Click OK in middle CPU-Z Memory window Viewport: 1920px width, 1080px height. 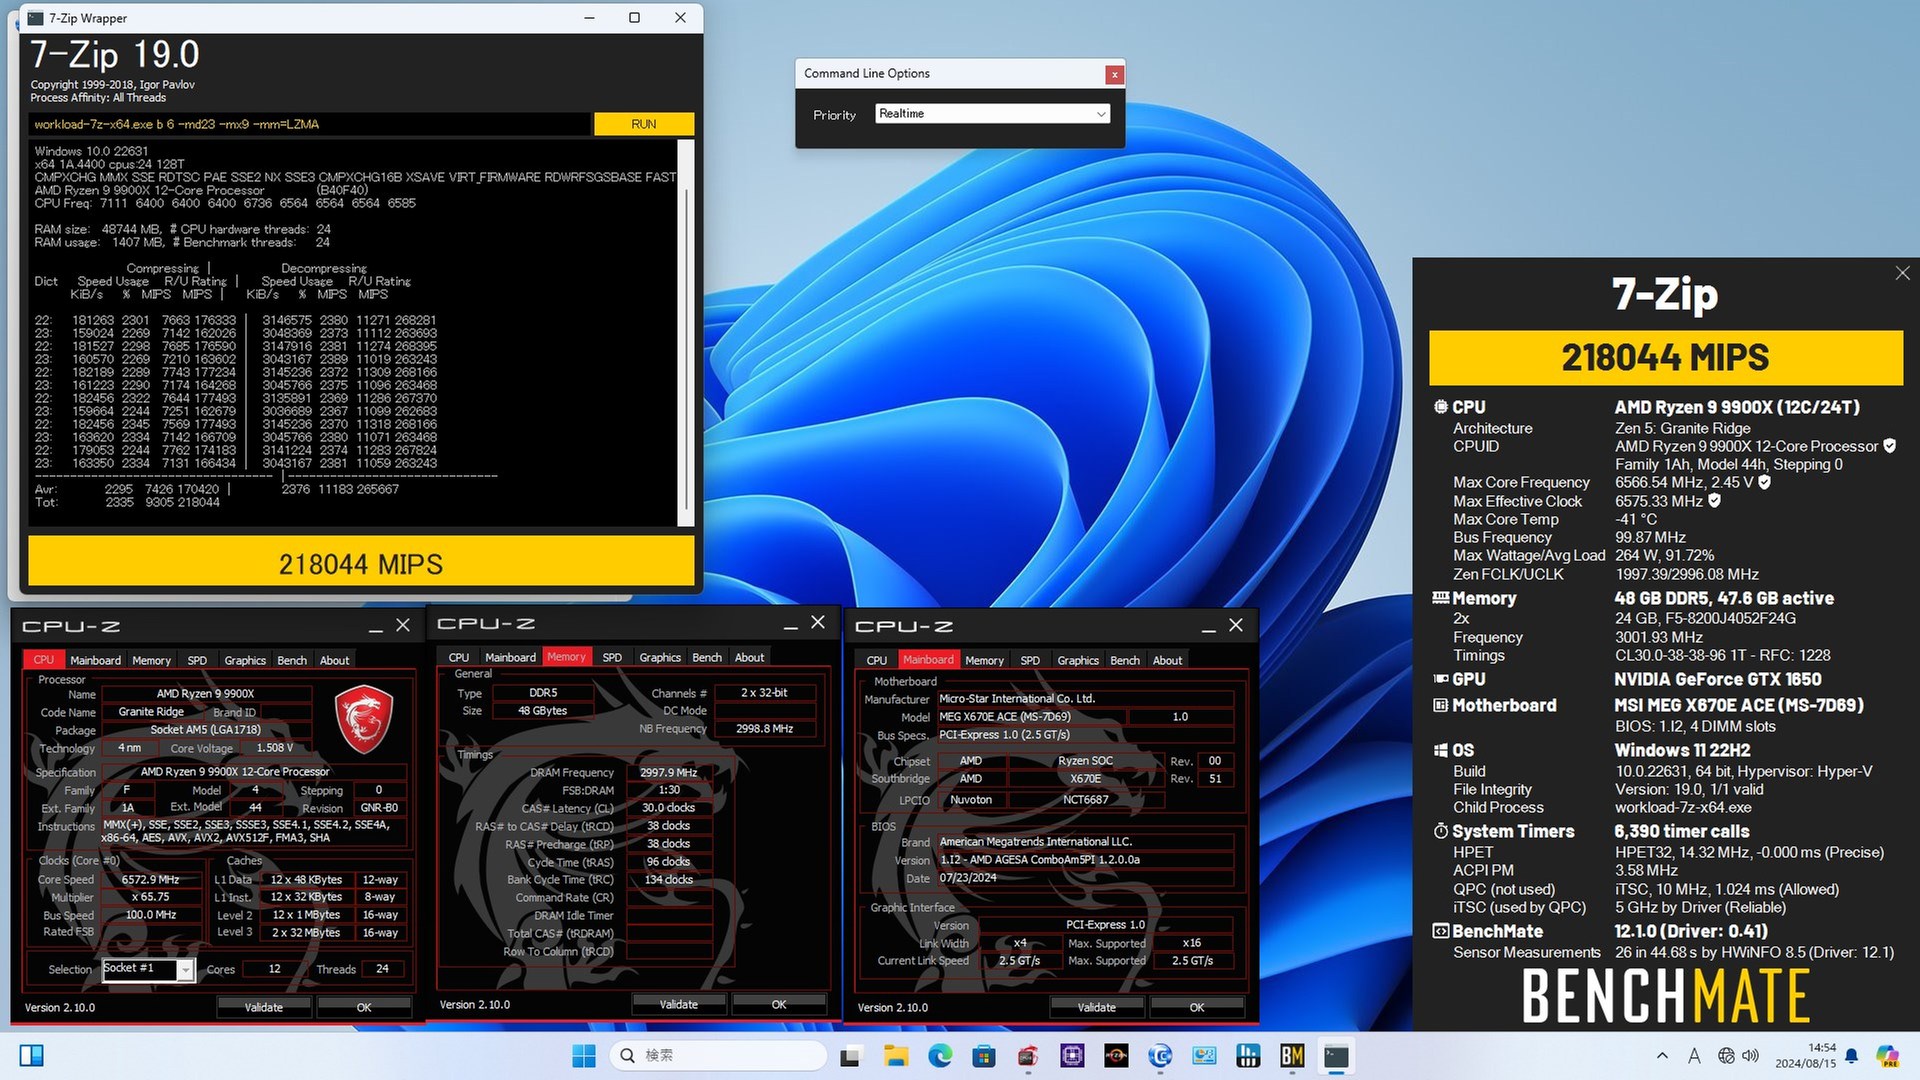click(779, 1004)
